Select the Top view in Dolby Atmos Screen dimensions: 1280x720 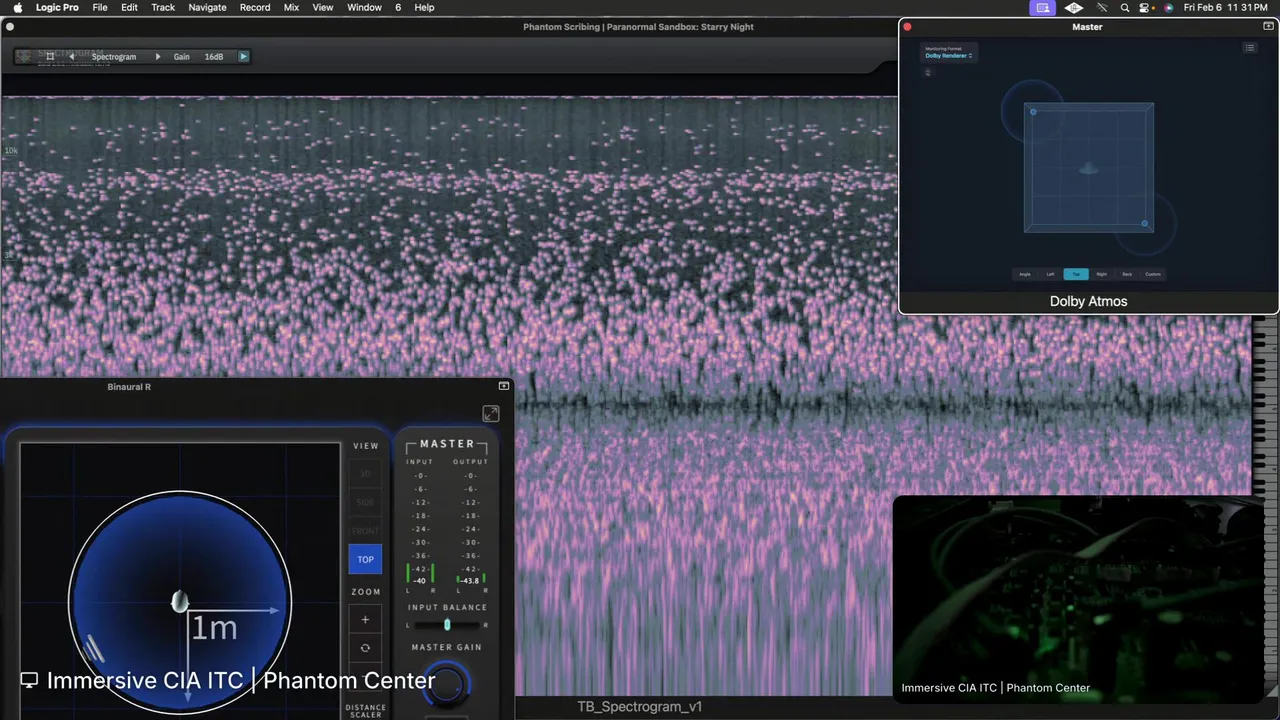[1076, 274]
